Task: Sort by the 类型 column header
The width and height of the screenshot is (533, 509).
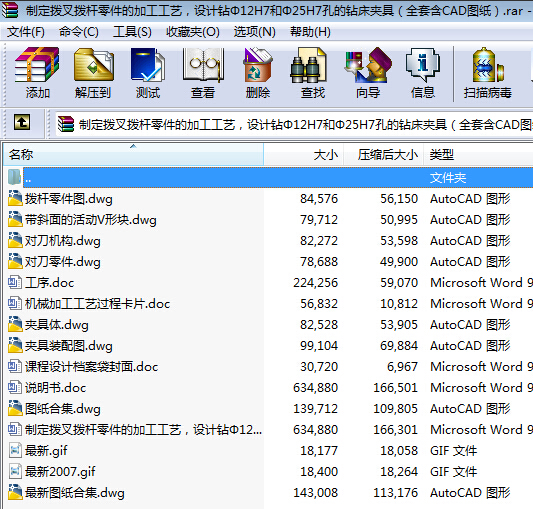Action: [x=478, y=155]
